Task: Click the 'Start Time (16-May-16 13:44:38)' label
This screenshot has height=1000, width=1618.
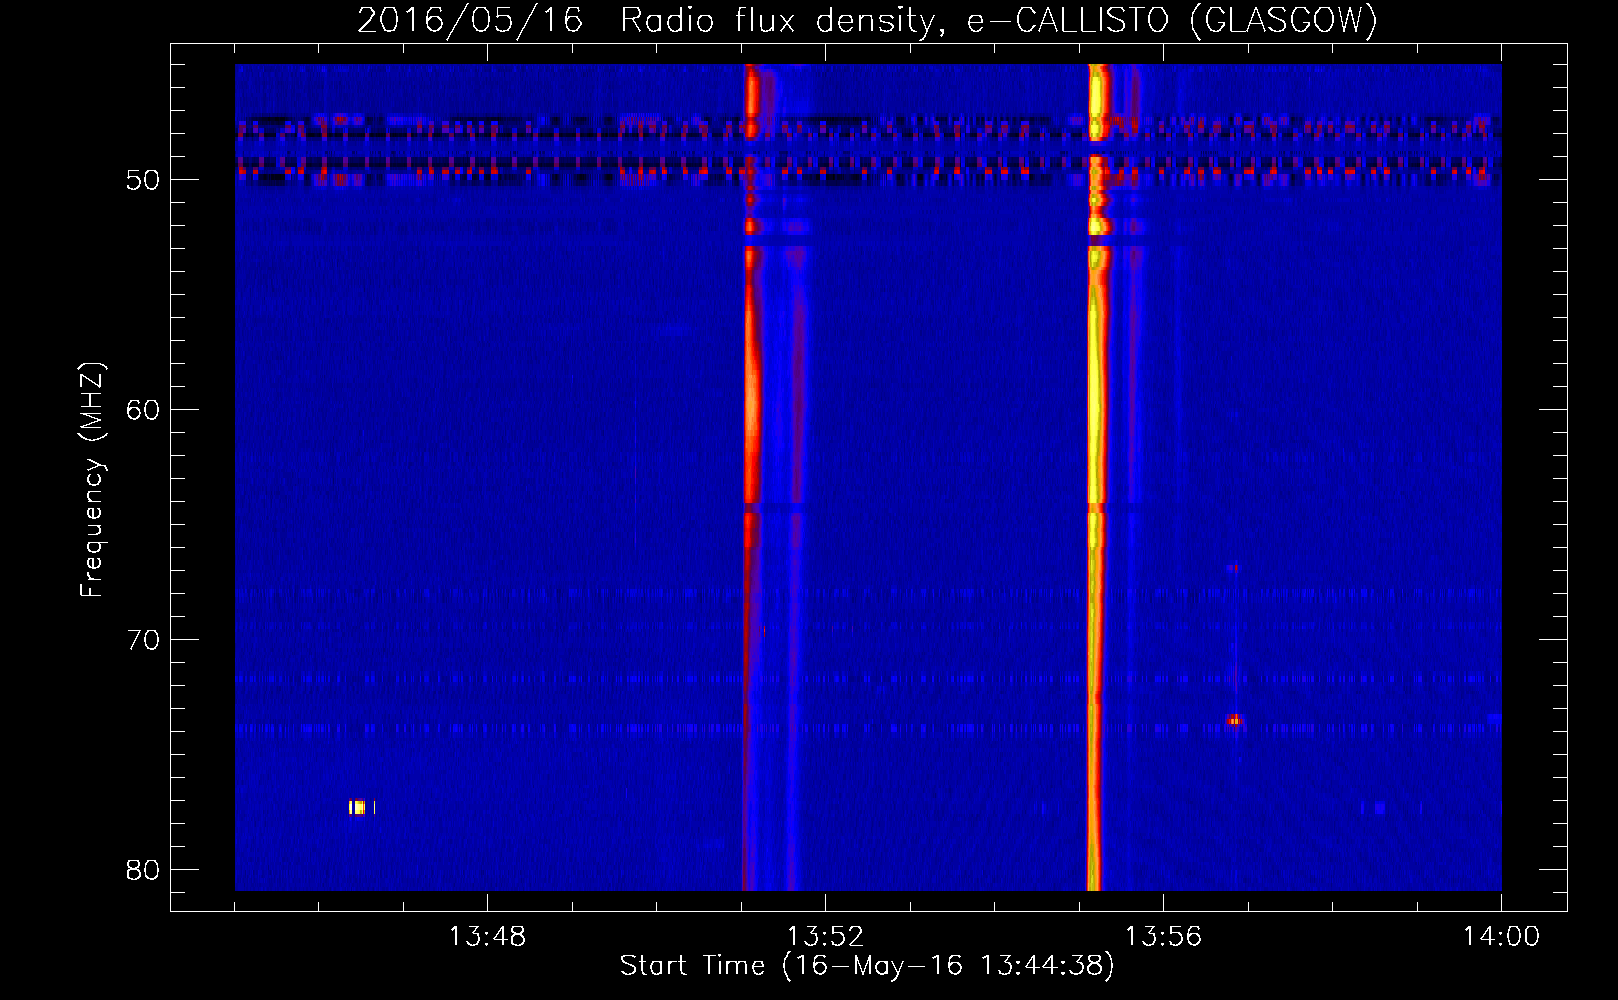Action: pos(866,965)
